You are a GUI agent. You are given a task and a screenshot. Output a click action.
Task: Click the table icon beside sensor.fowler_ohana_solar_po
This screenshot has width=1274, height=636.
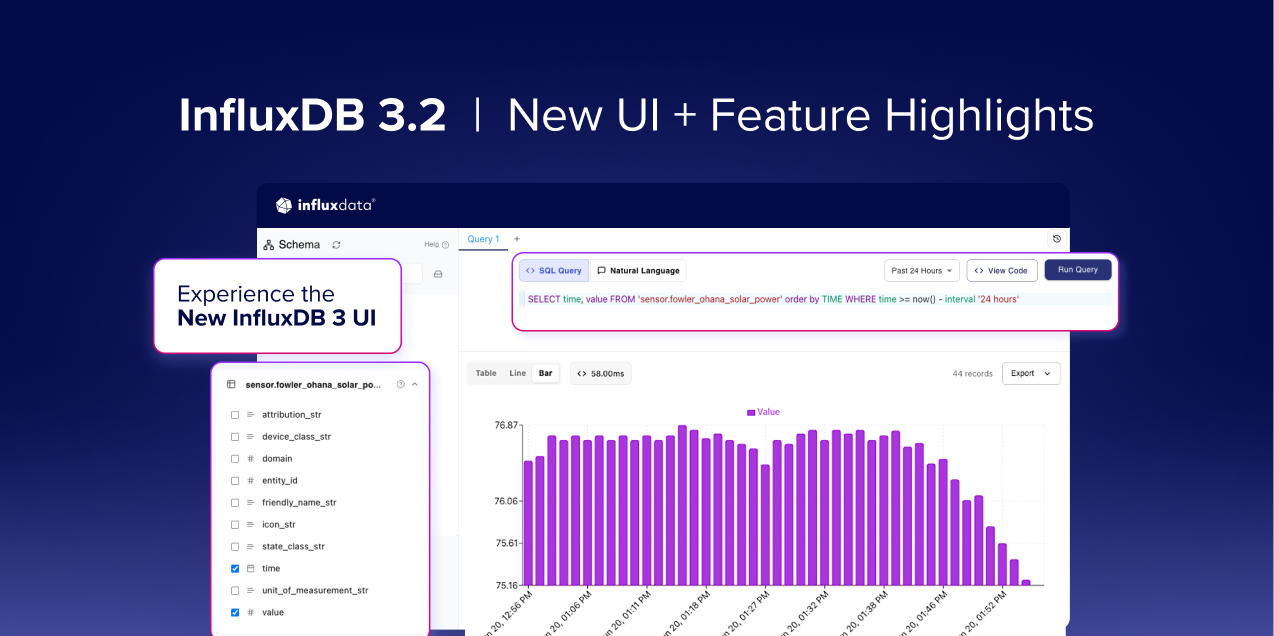(231, 384)
